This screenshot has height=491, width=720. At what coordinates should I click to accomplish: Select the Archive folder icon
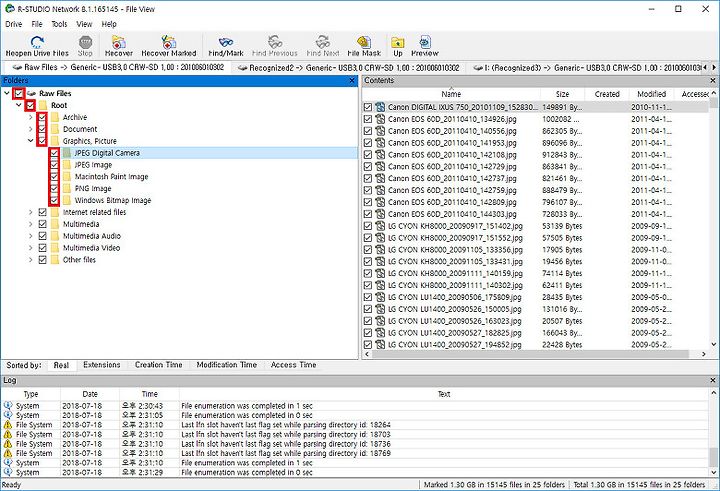[x=55, y=117]
